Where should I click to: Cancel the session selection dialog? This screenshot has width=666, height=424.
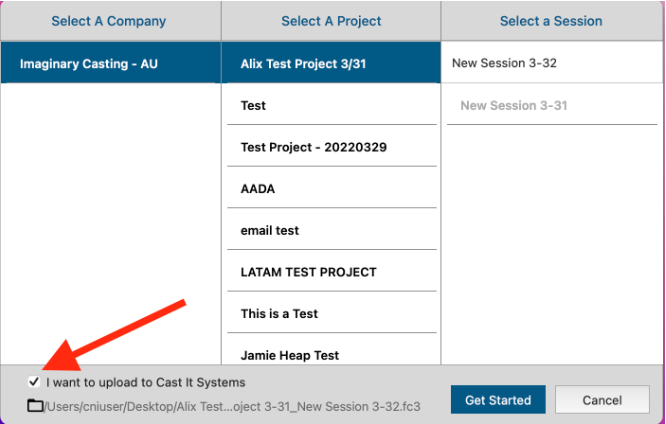tap(602, 400)
